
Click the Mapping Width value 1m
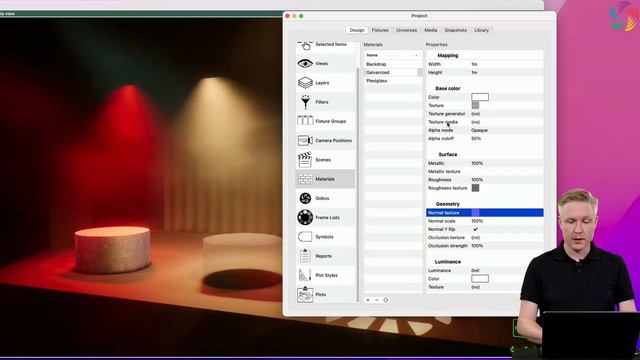tap(474, 64)
